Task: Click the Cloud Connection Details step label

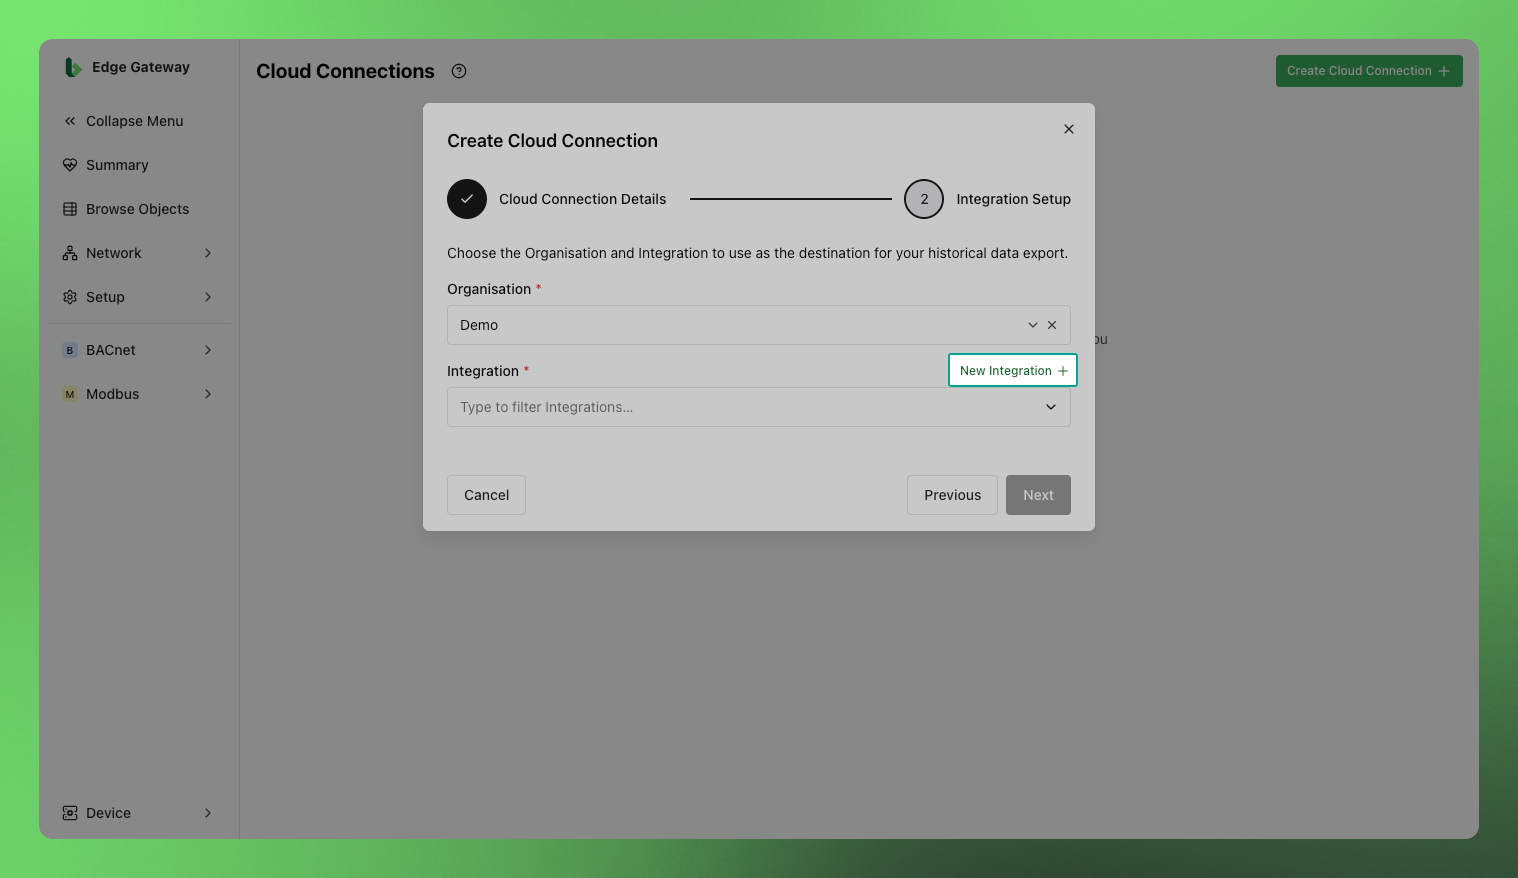Action: pyautogui.click(x=582, y=199)
